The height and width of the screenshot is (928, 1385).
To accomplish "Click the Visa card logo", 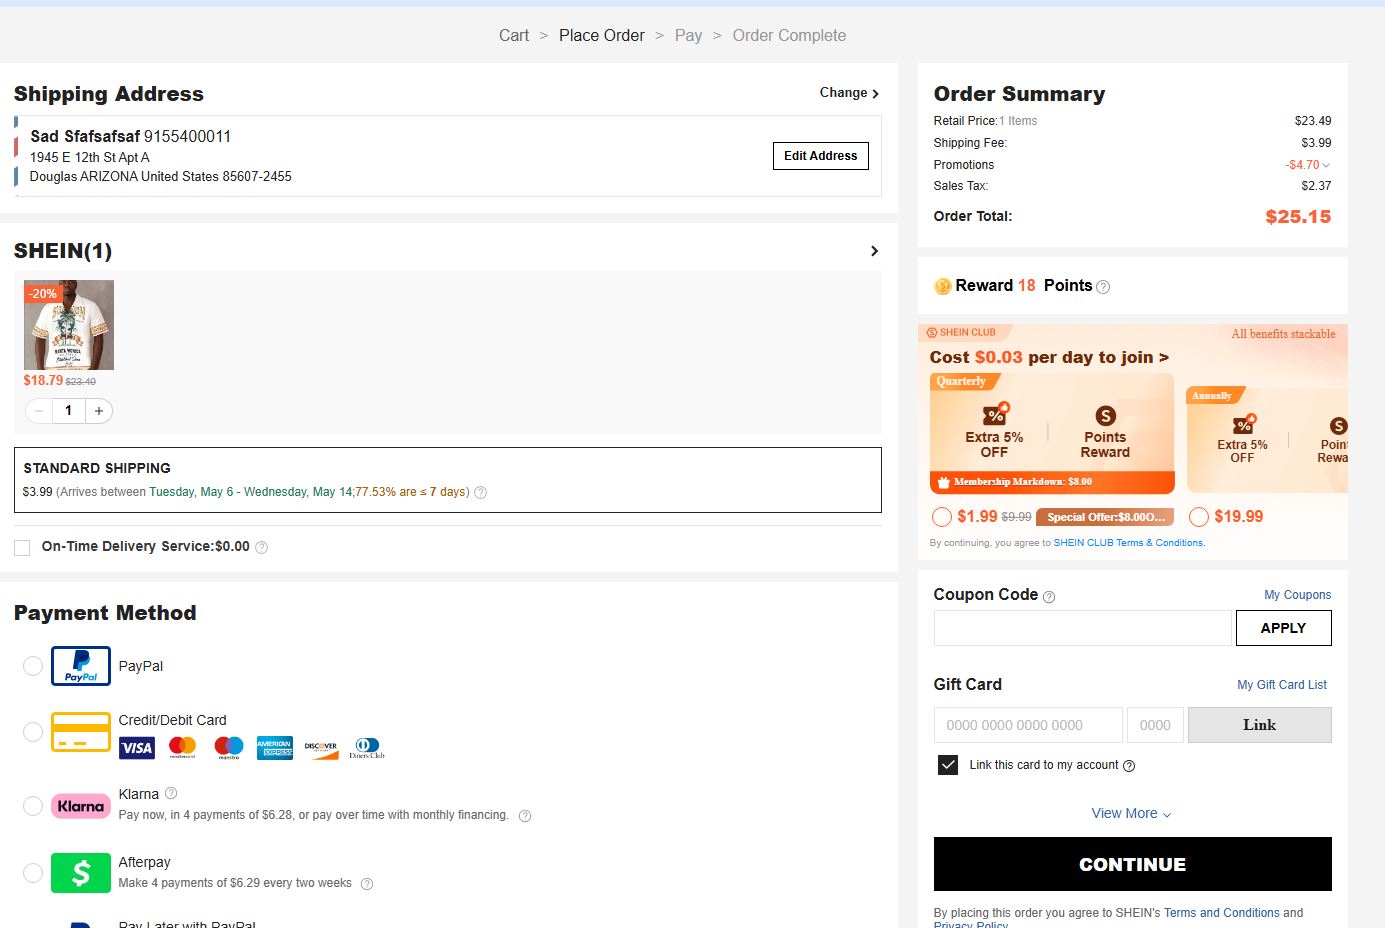I will [137, 747].
